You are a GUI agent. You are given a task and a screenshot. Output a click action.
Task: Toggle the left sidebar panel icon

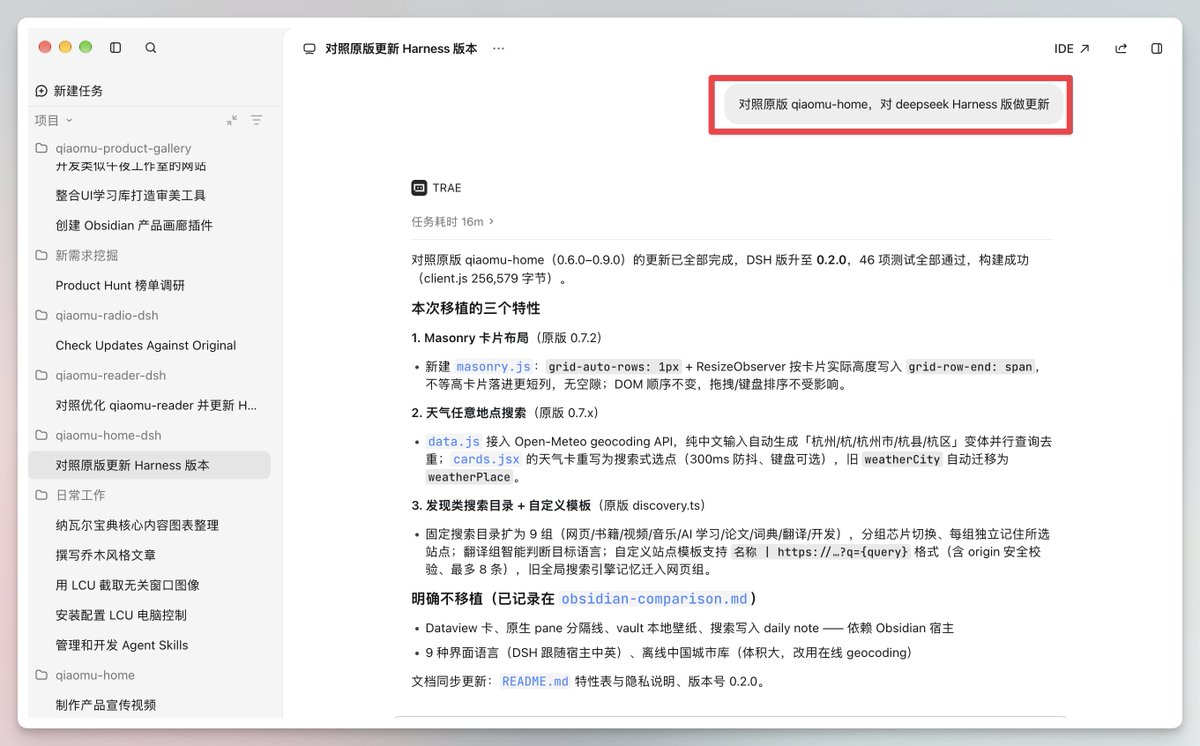click(x=116, y=47)
